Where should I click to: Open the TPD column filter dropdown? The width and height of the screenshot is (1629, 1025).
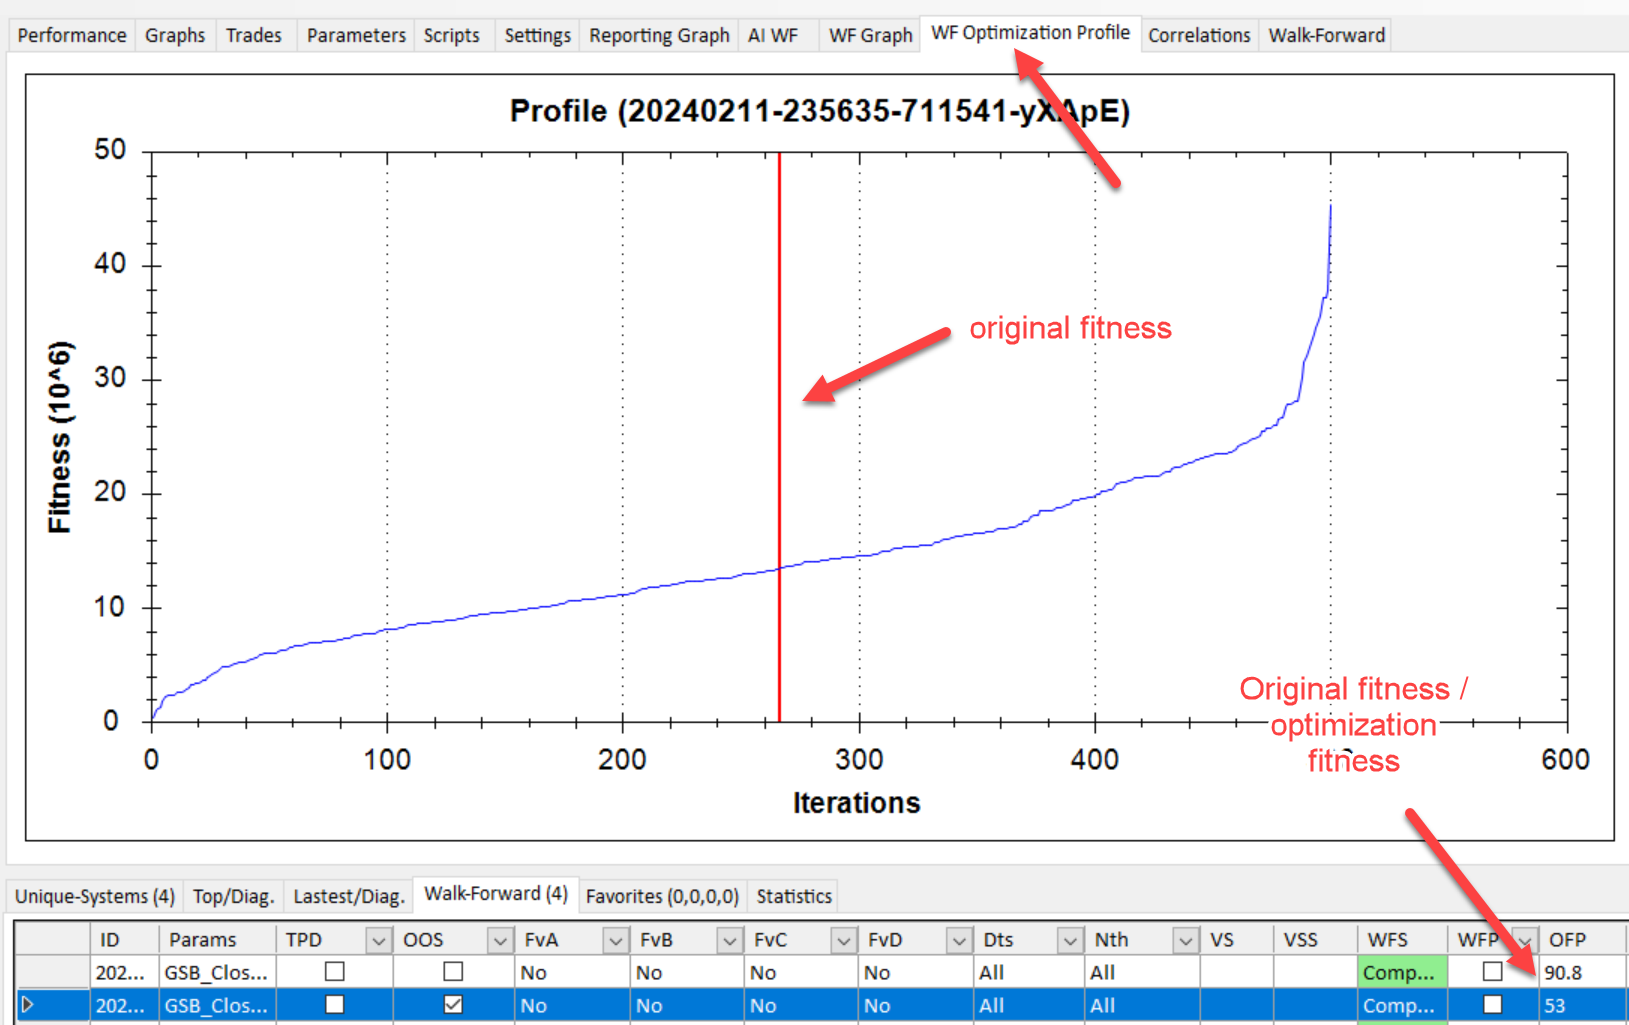378,941
